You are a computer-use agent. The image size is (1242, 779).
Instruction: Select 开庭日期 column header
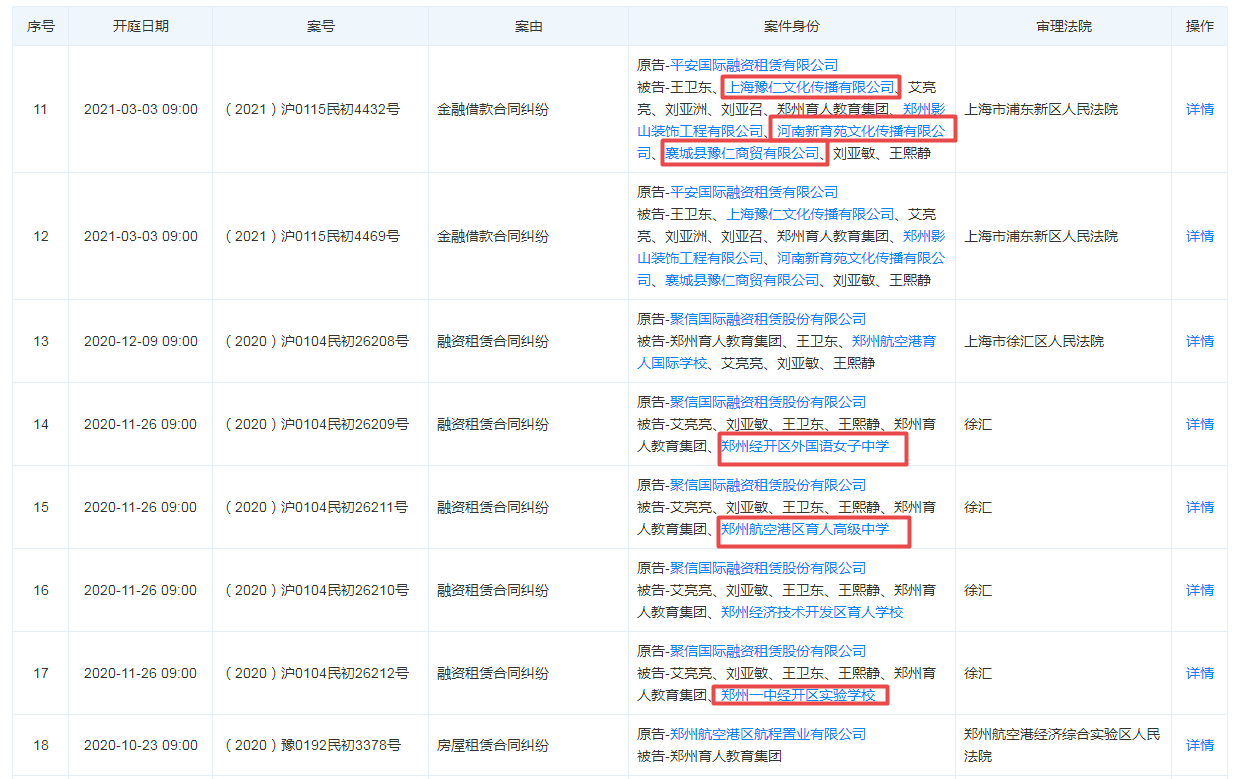[141, 26]
